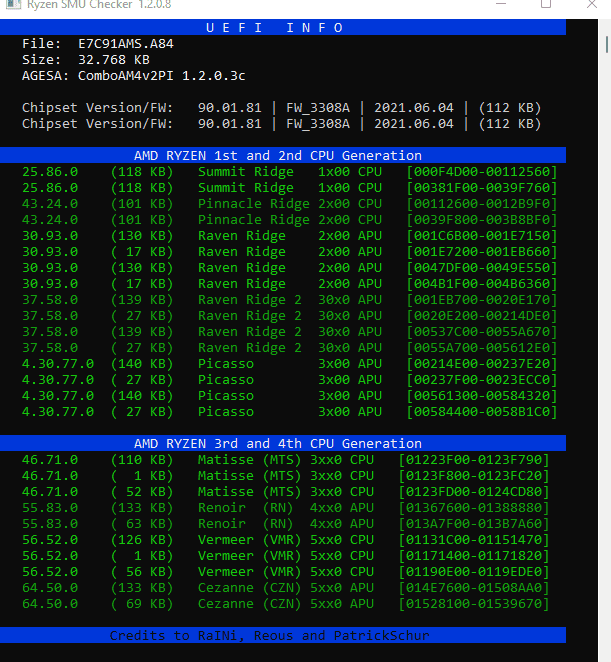Click version 56.52.0 in 126 KB row
611x662 pixels.
tap(50, 540)
